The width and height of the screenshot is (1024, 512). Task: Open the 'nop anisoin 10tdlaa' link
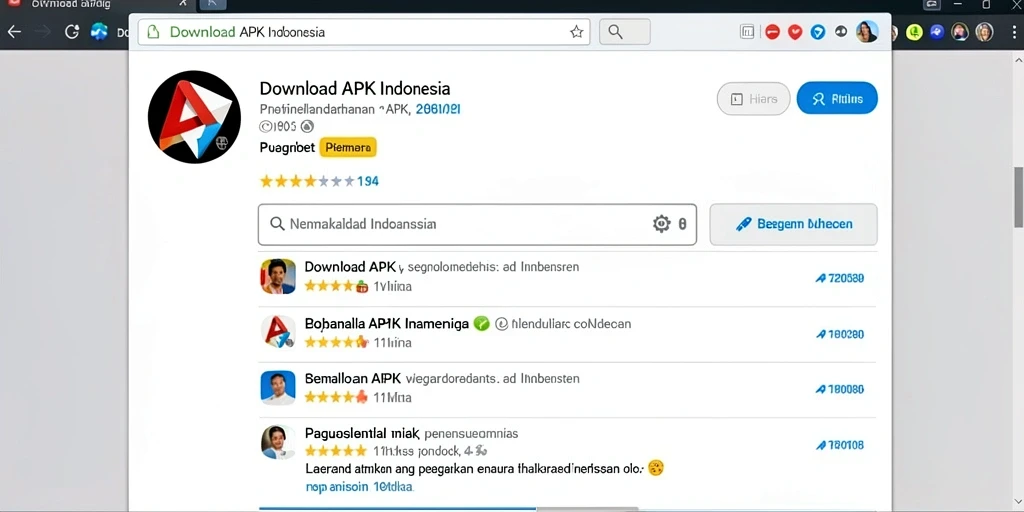(x=359, y=487)
